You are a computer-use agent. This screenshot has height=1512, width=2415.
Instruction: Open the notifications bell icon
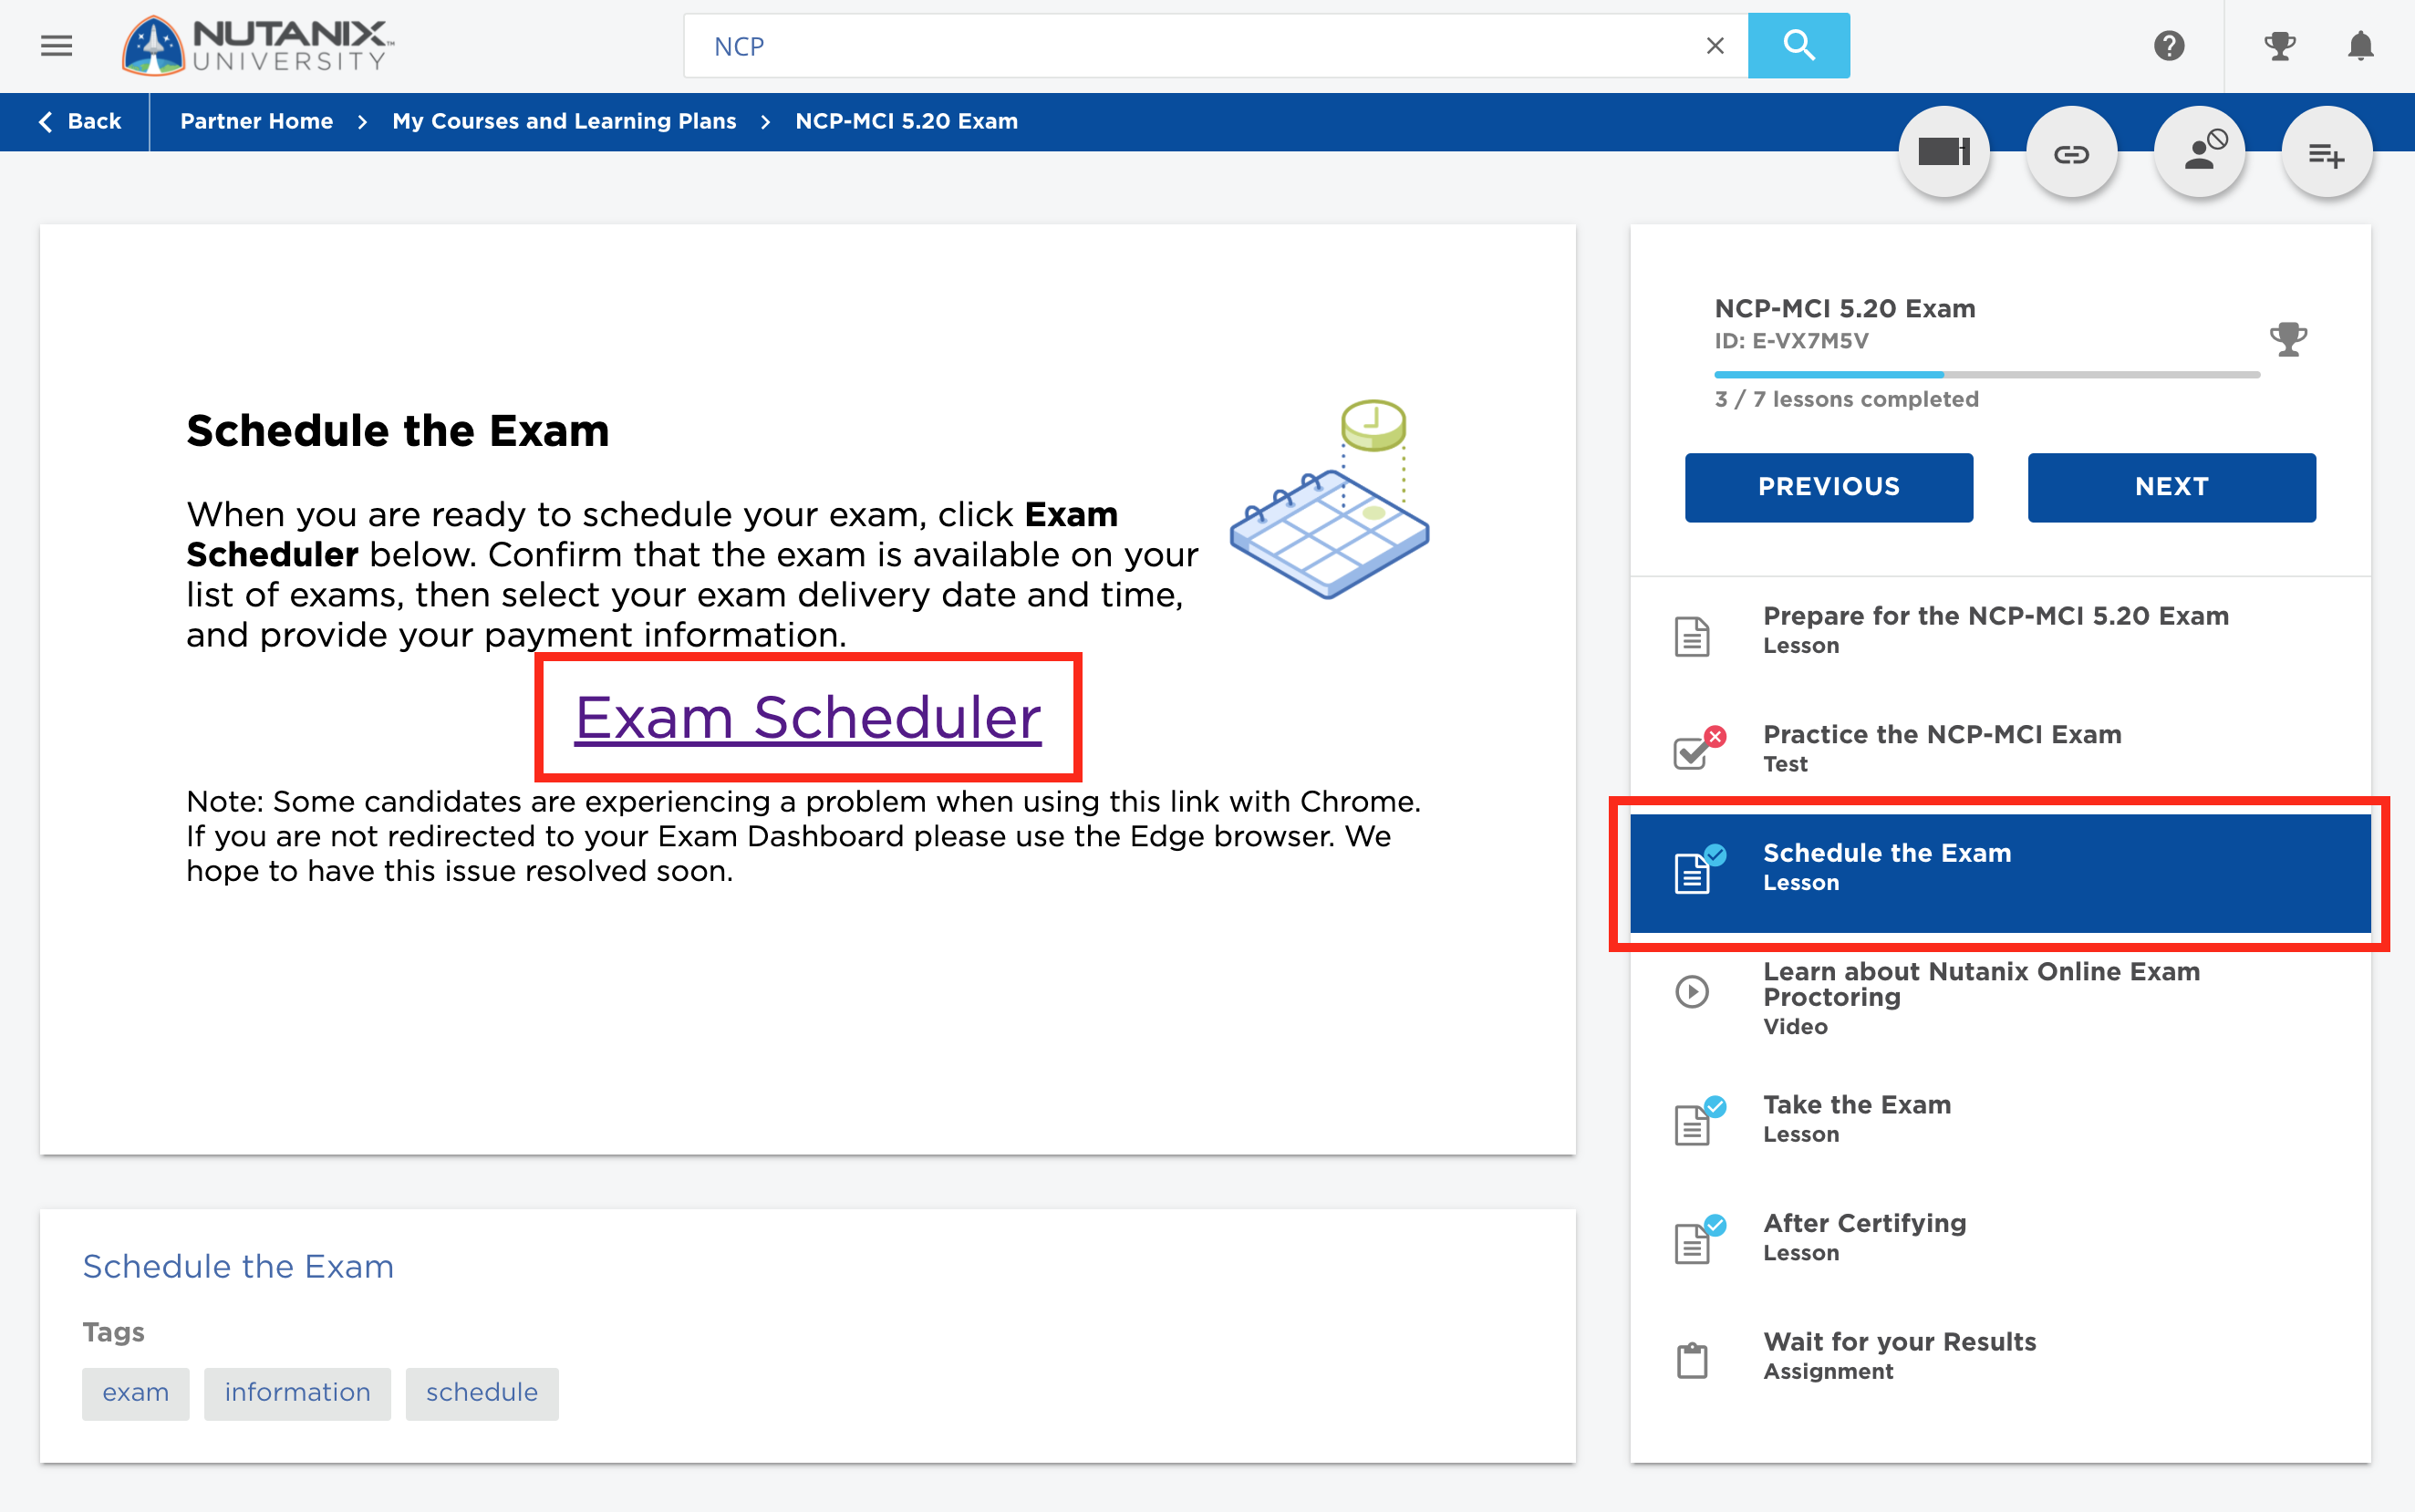(2361, 46)
